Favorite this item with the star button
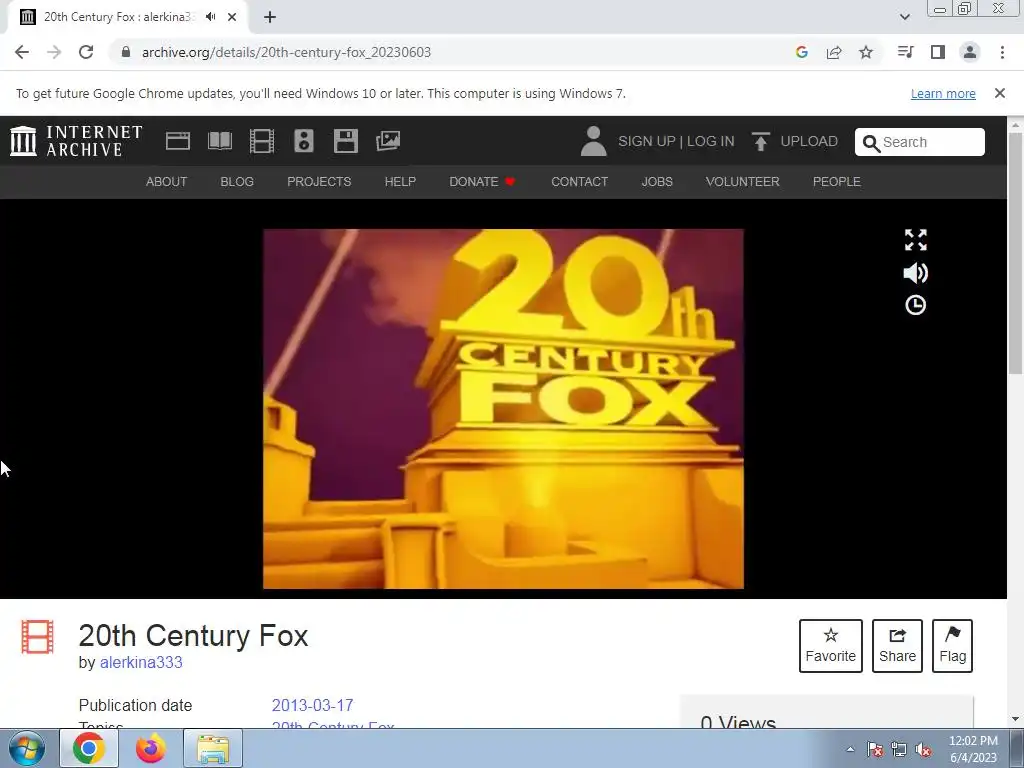The image size is (1024, 768). pyautogui.click(x=831, y=646)
